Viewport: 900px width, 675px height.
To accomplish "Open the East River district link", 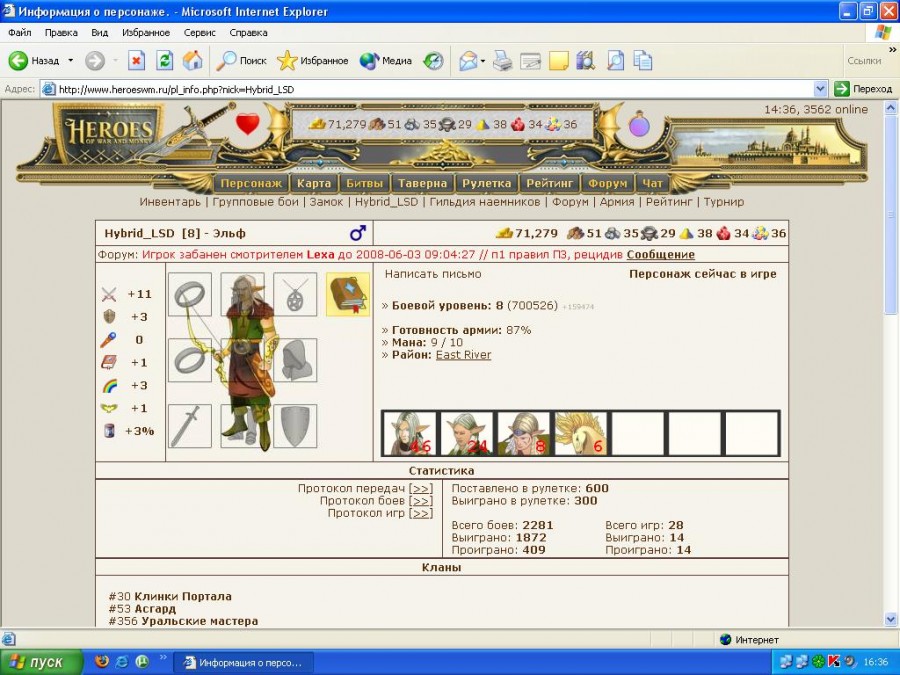I will point(463,355).
